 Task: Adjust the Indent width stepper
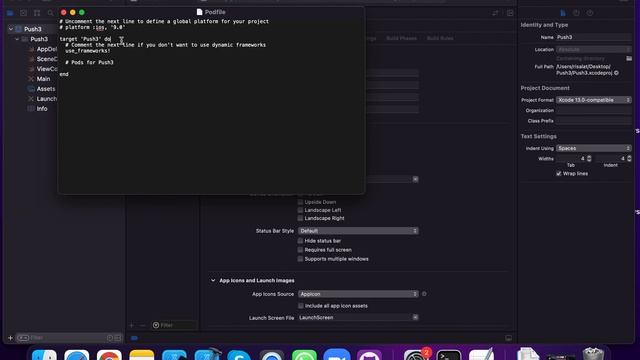point(629,158)
